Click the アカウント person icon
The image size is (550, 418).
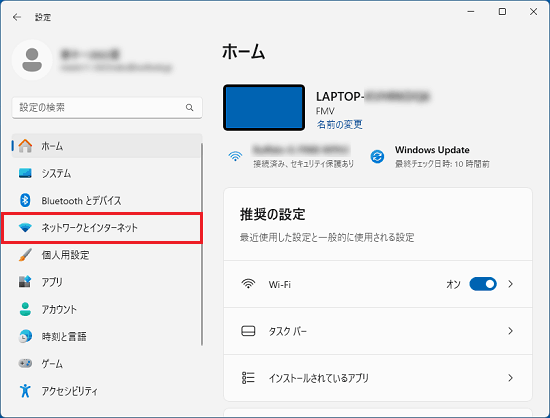[25, 309]
